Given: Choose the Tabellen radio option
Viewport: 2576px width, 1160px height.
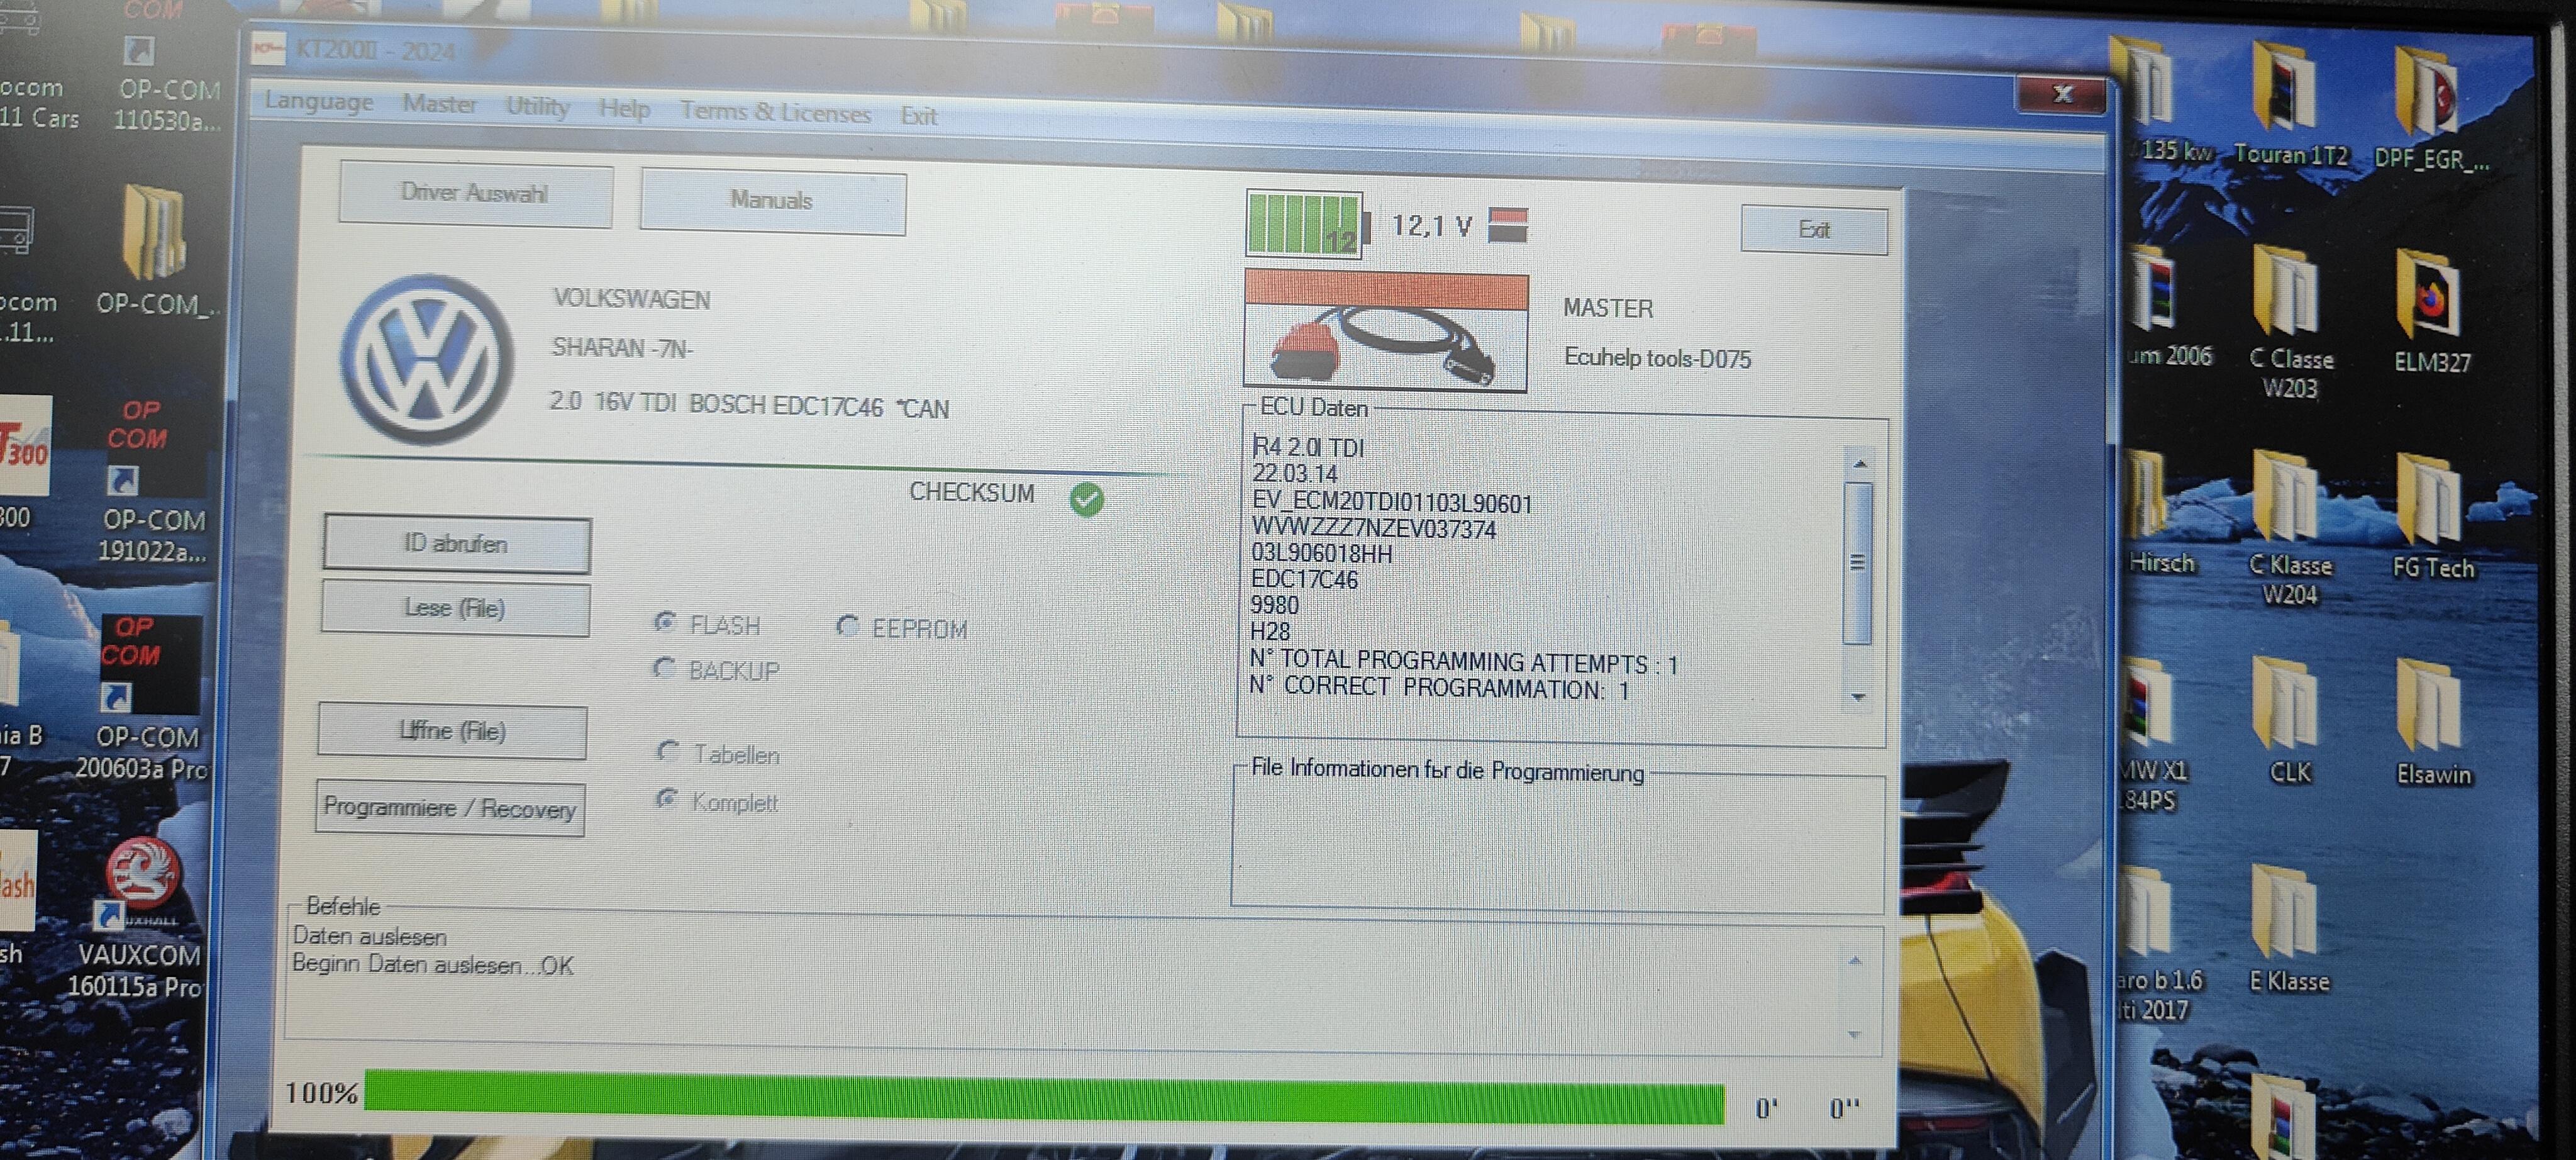Looking at the screenshot, I should click(668, 751).
